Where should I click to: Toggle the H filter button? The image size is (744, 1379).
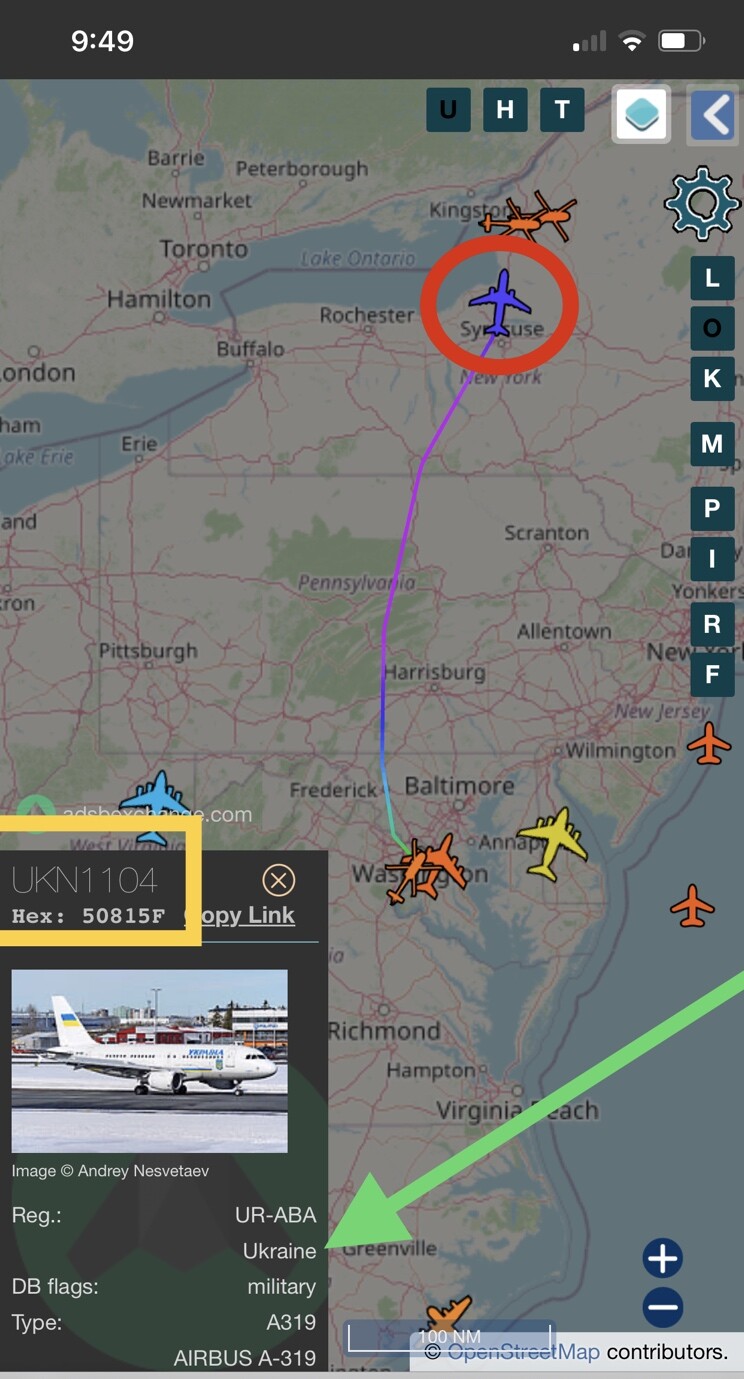(x=505, y=110)
